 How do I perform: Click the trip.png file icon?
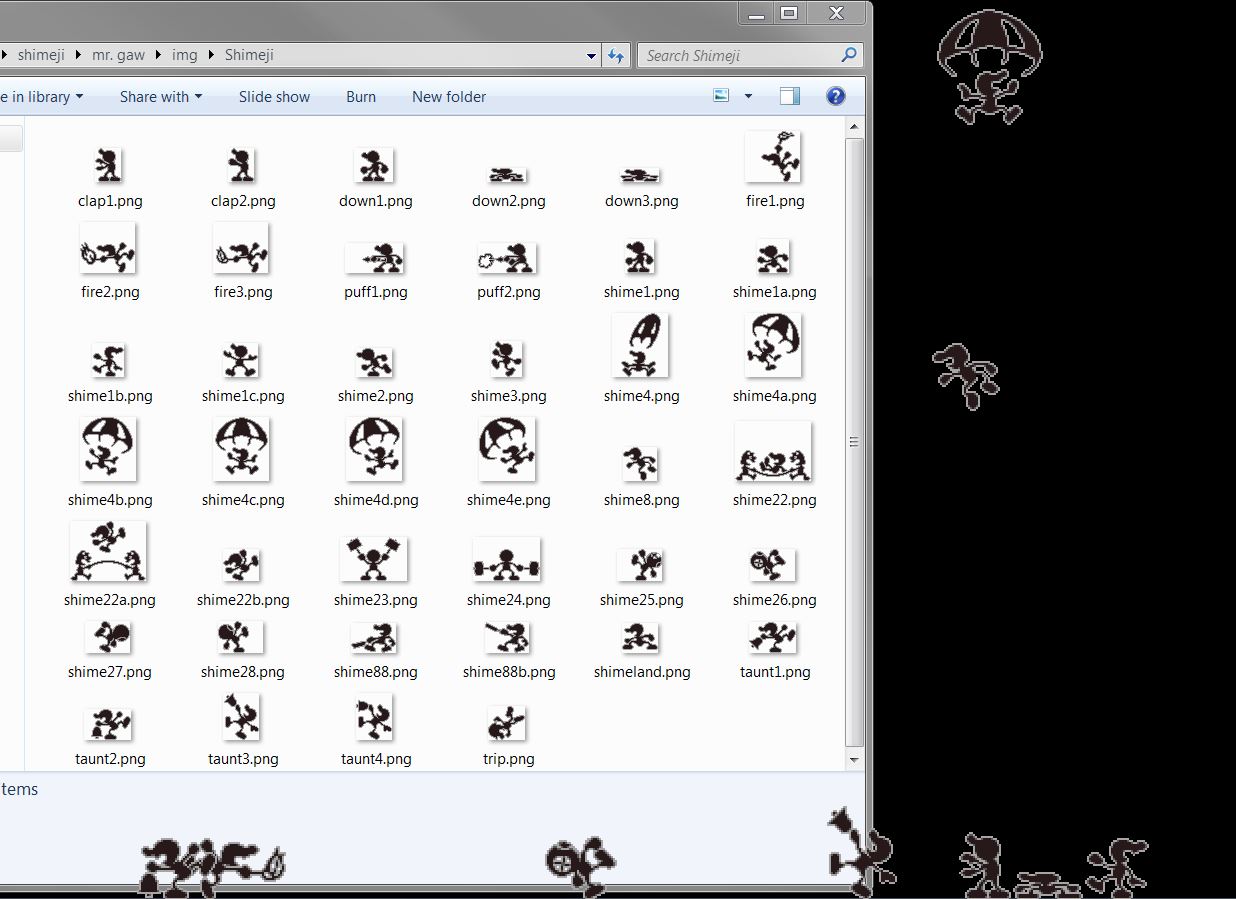coord(507,723)
